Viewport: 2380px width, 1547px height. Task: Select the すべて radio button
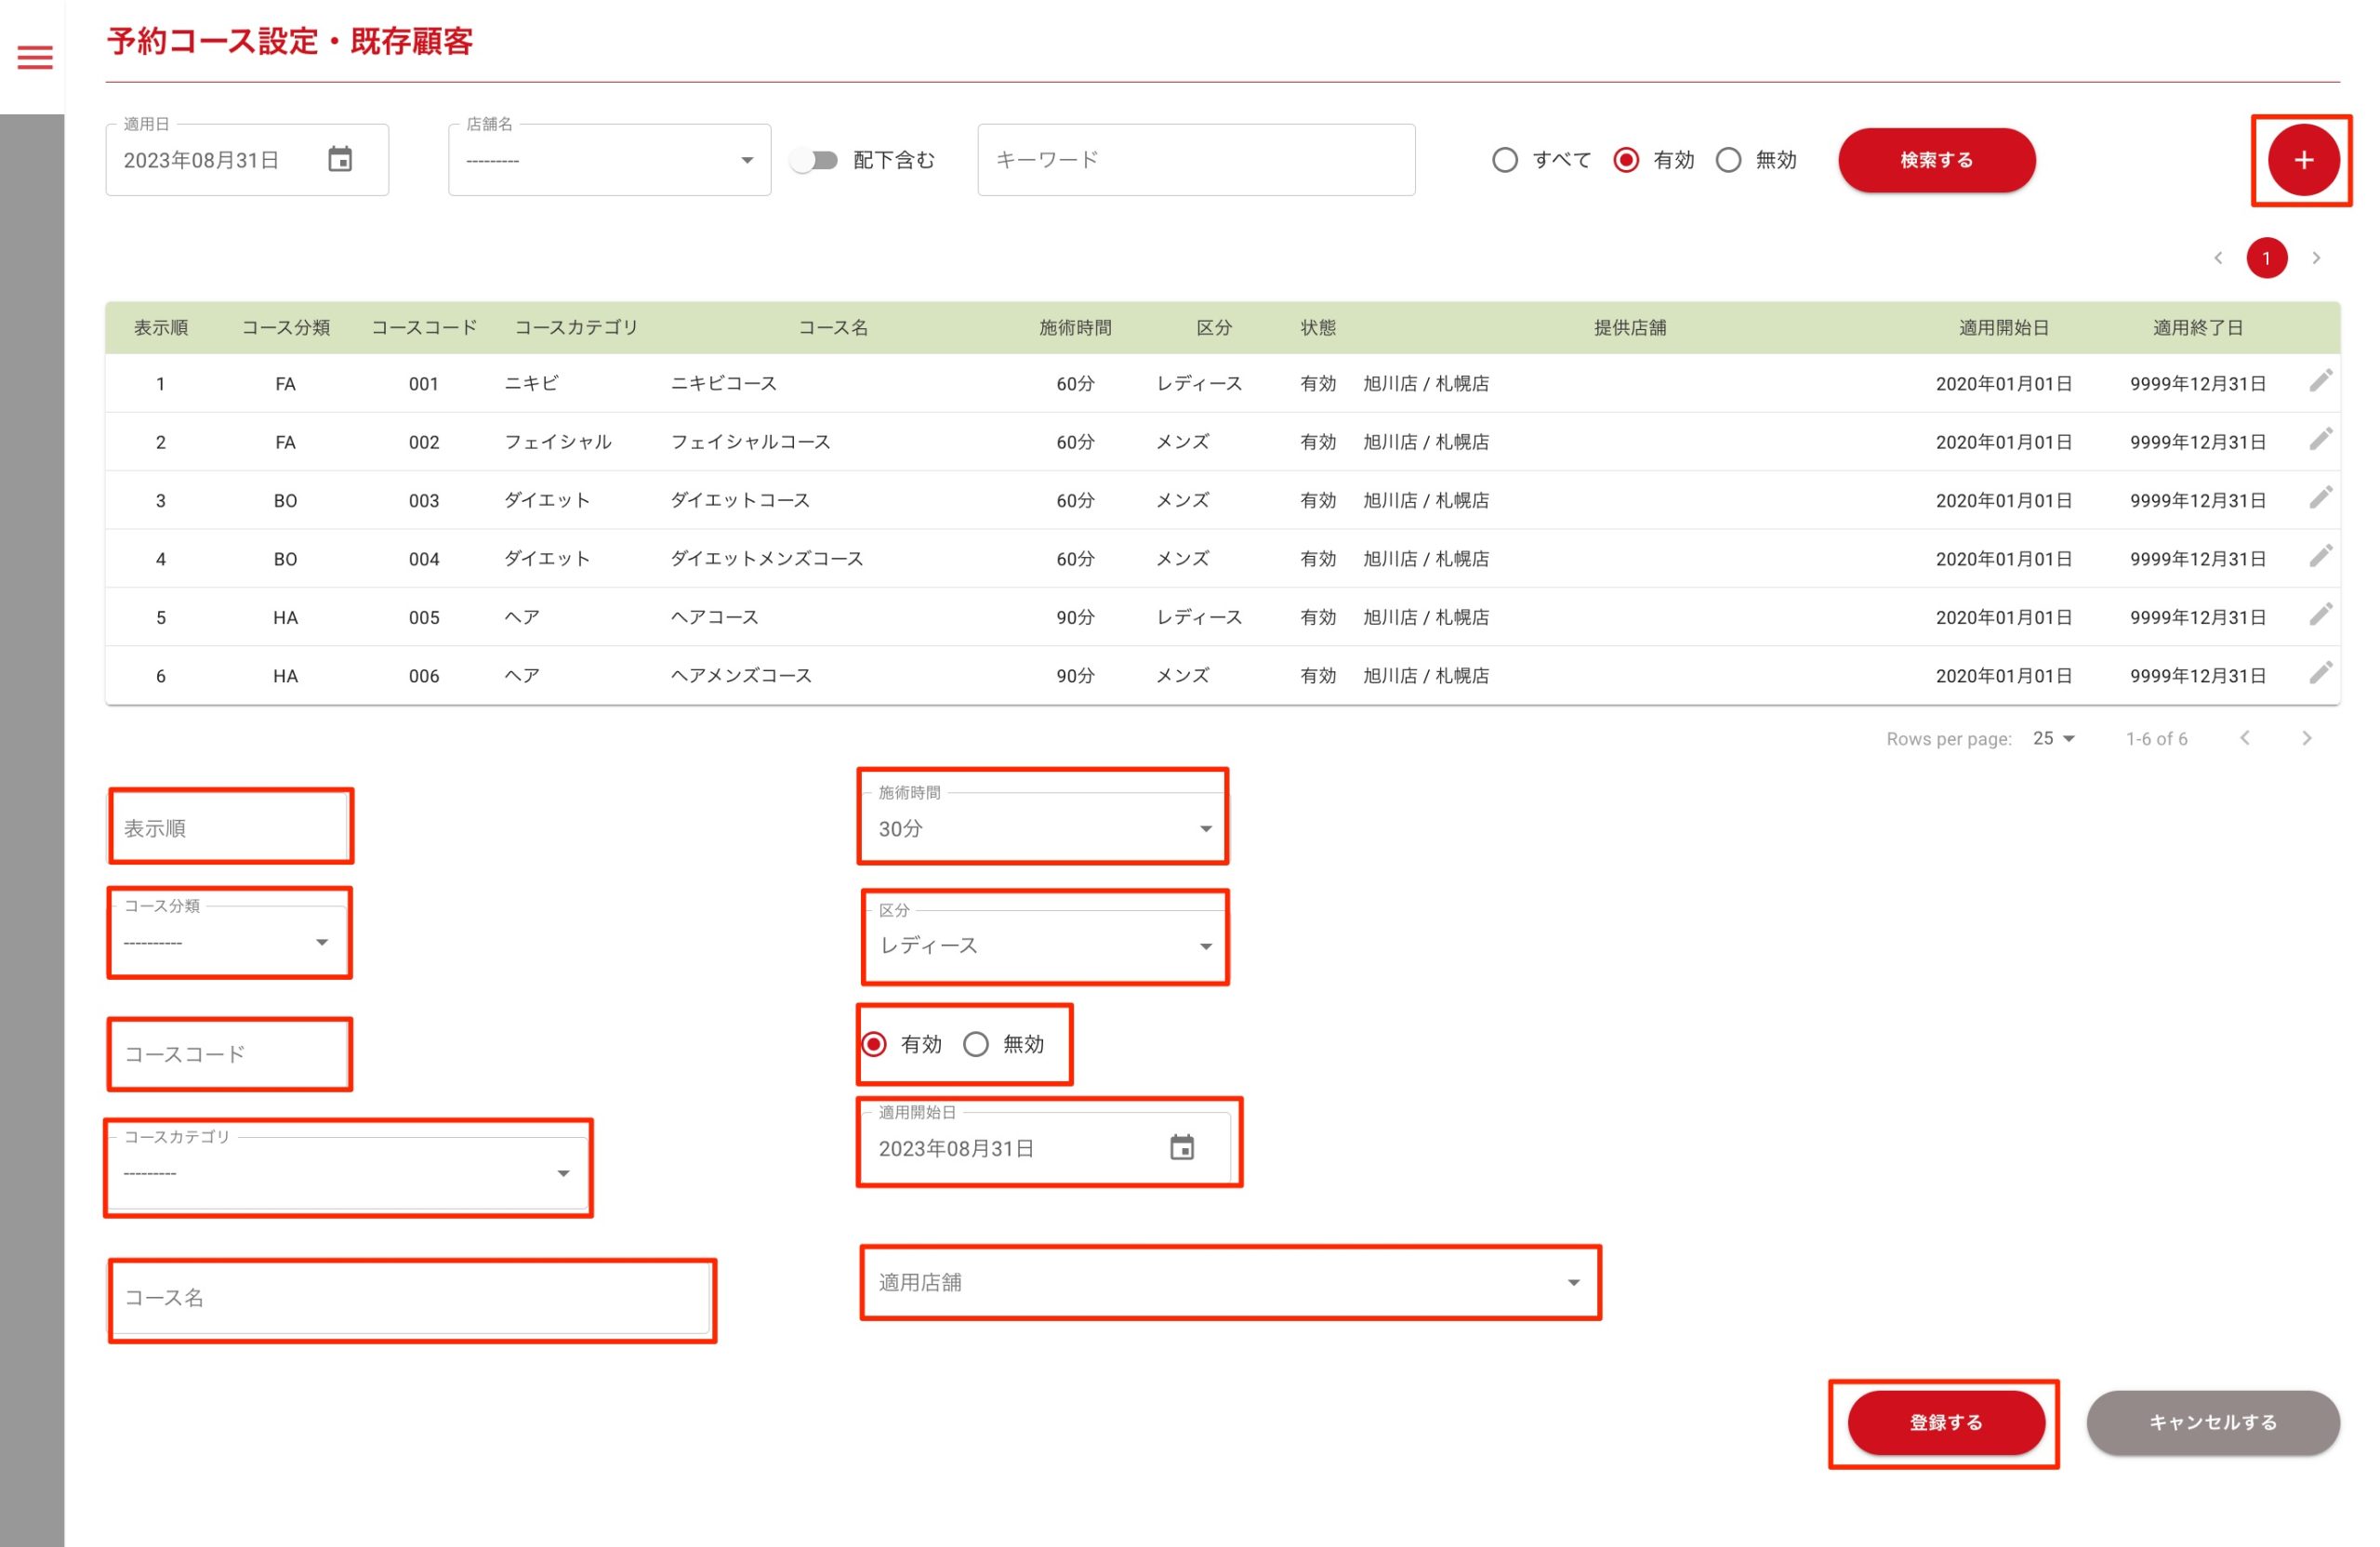click(1504, 160)
